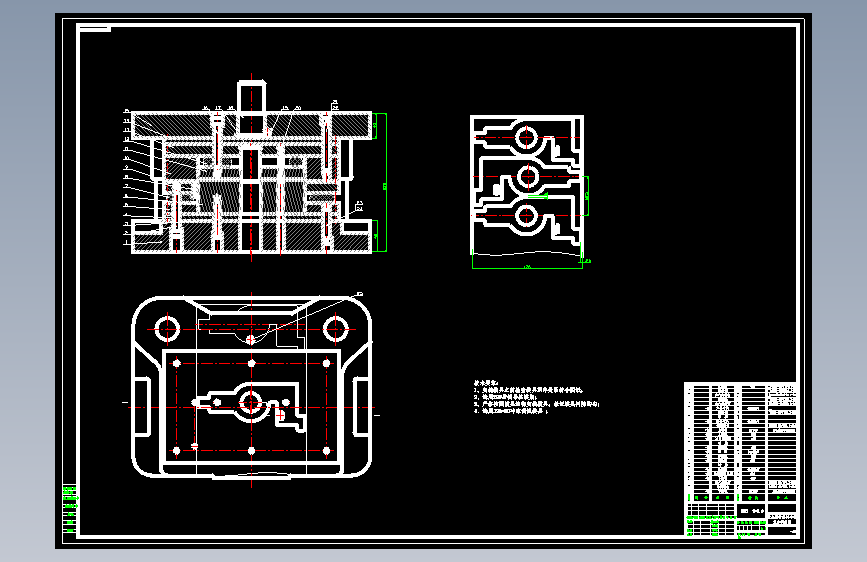Viewport: 867px width, 562px height.
Task: Click the green feed direction arrow on strip layout
Action: 537,196
